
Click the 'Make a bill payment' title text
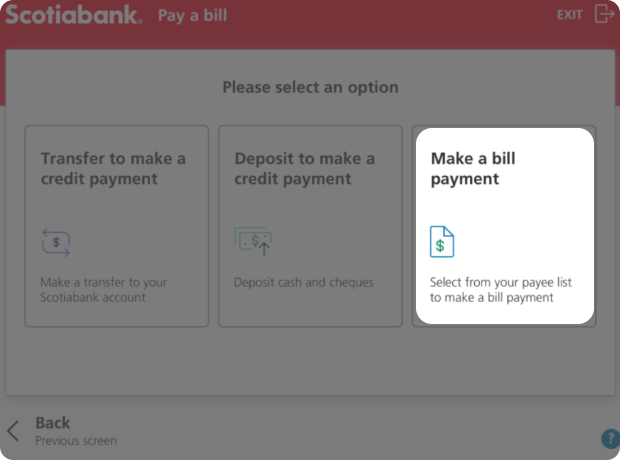click(473, 168)
